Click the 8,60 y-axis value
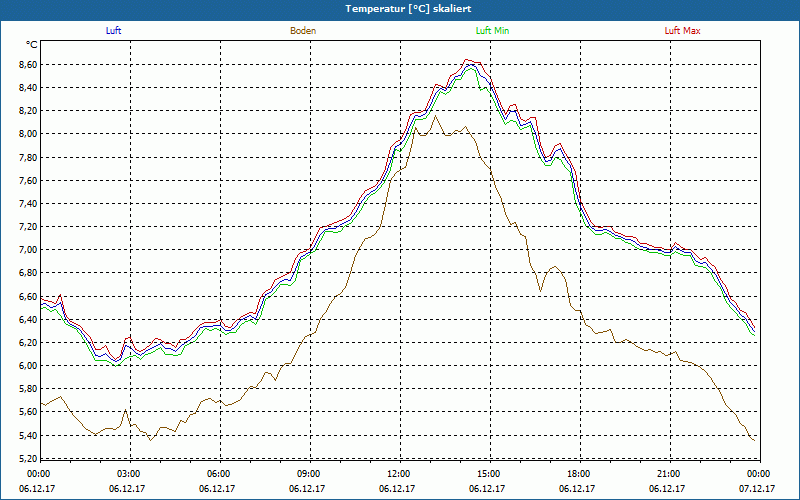Screen dimensions: 800x500 [28, 65]
